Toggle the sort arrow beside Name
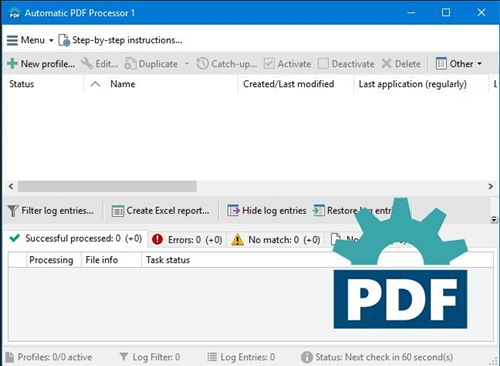This screenshot has height=366, width=500. tap(95, 84)
